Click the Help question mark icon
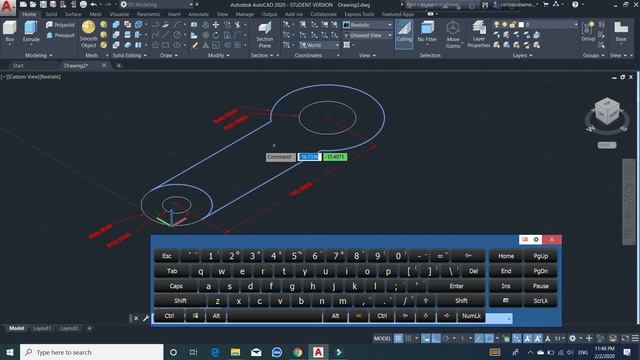The width and height of the screenshot is (640, 360). click(575, 4)
